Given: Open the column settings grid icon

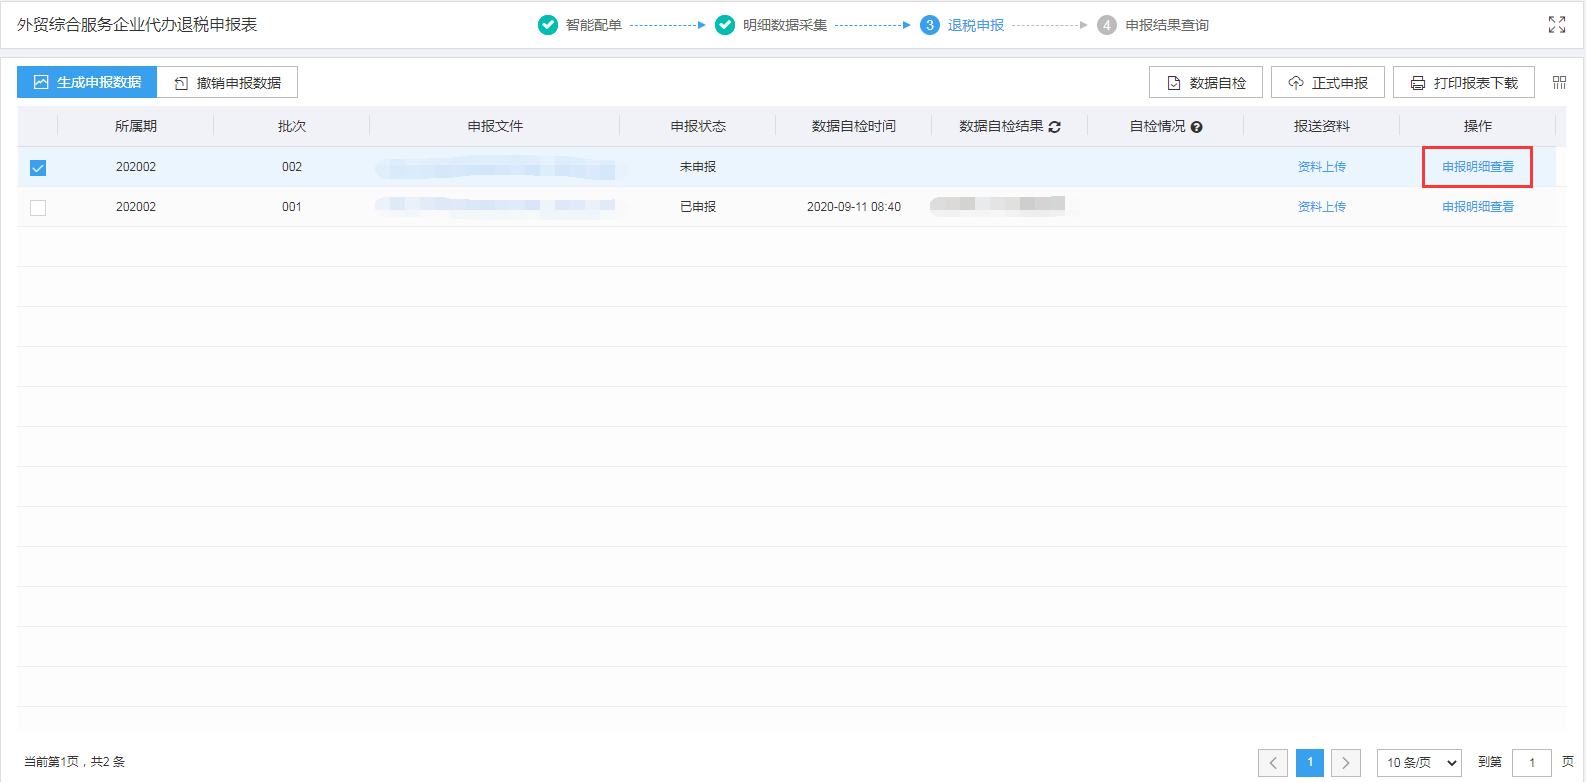Looking at the screenshot, I should [1559, 82].
